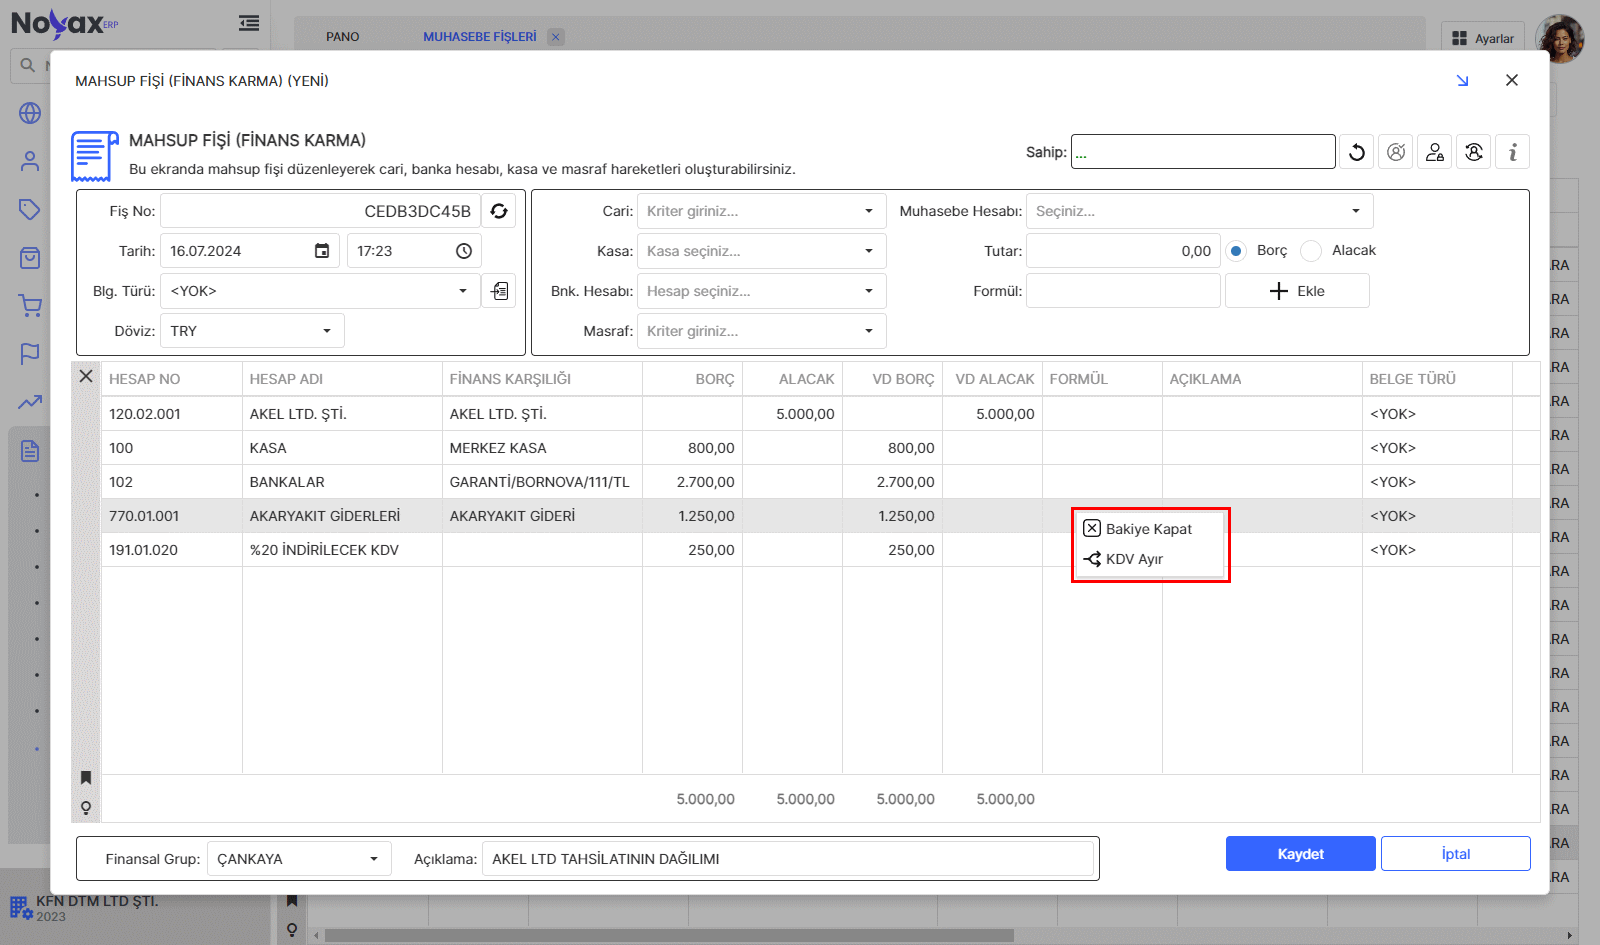Screen dimensions: 1600x945
Task: Open the calendar picker in Tarih field
Action: [322, 251]
